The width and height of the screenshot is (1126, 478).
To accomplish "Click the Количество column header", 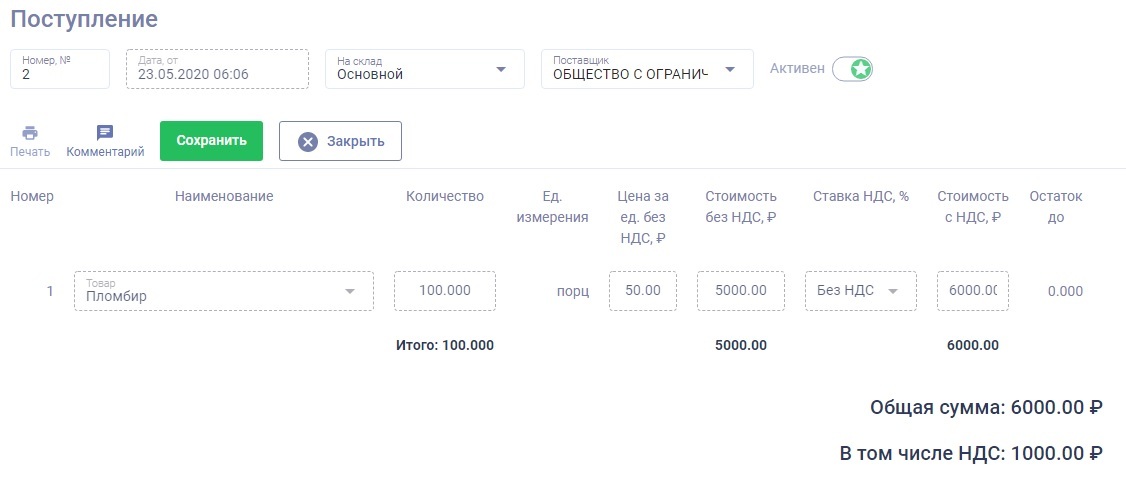I will click(x=445, y=196).
